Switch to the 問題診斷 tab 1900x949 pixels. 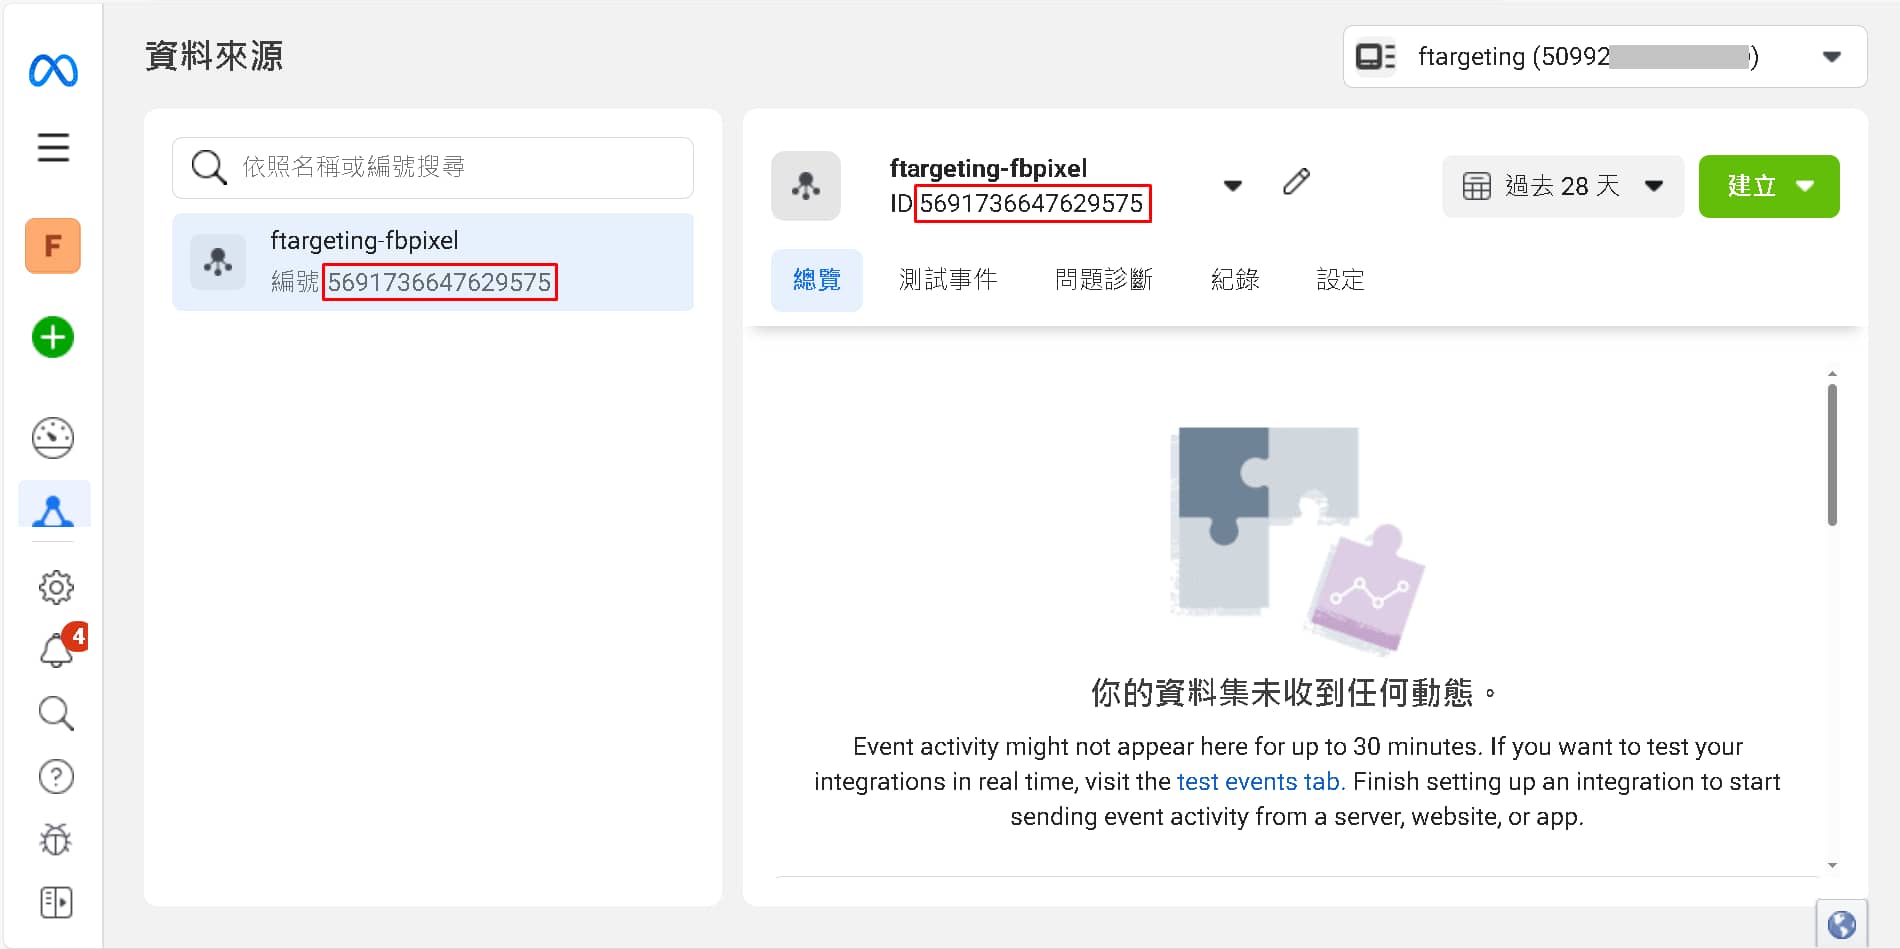(x=1104, y=280)
